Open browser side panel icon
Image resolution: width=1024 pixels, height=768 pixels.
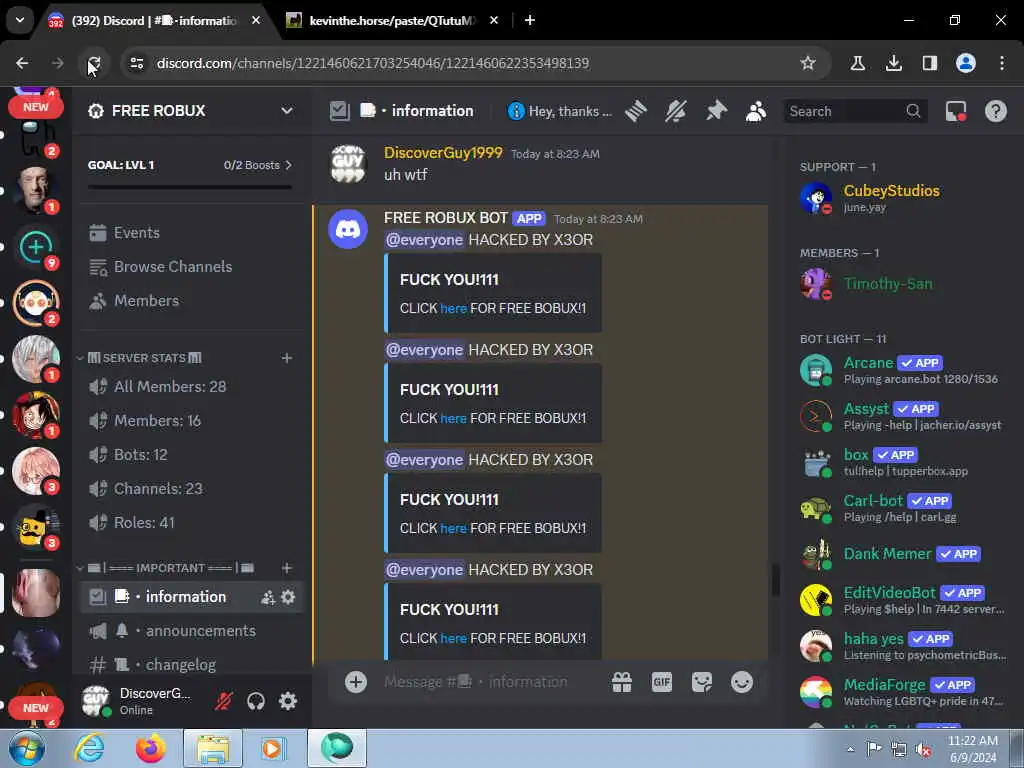click(929, 63)
